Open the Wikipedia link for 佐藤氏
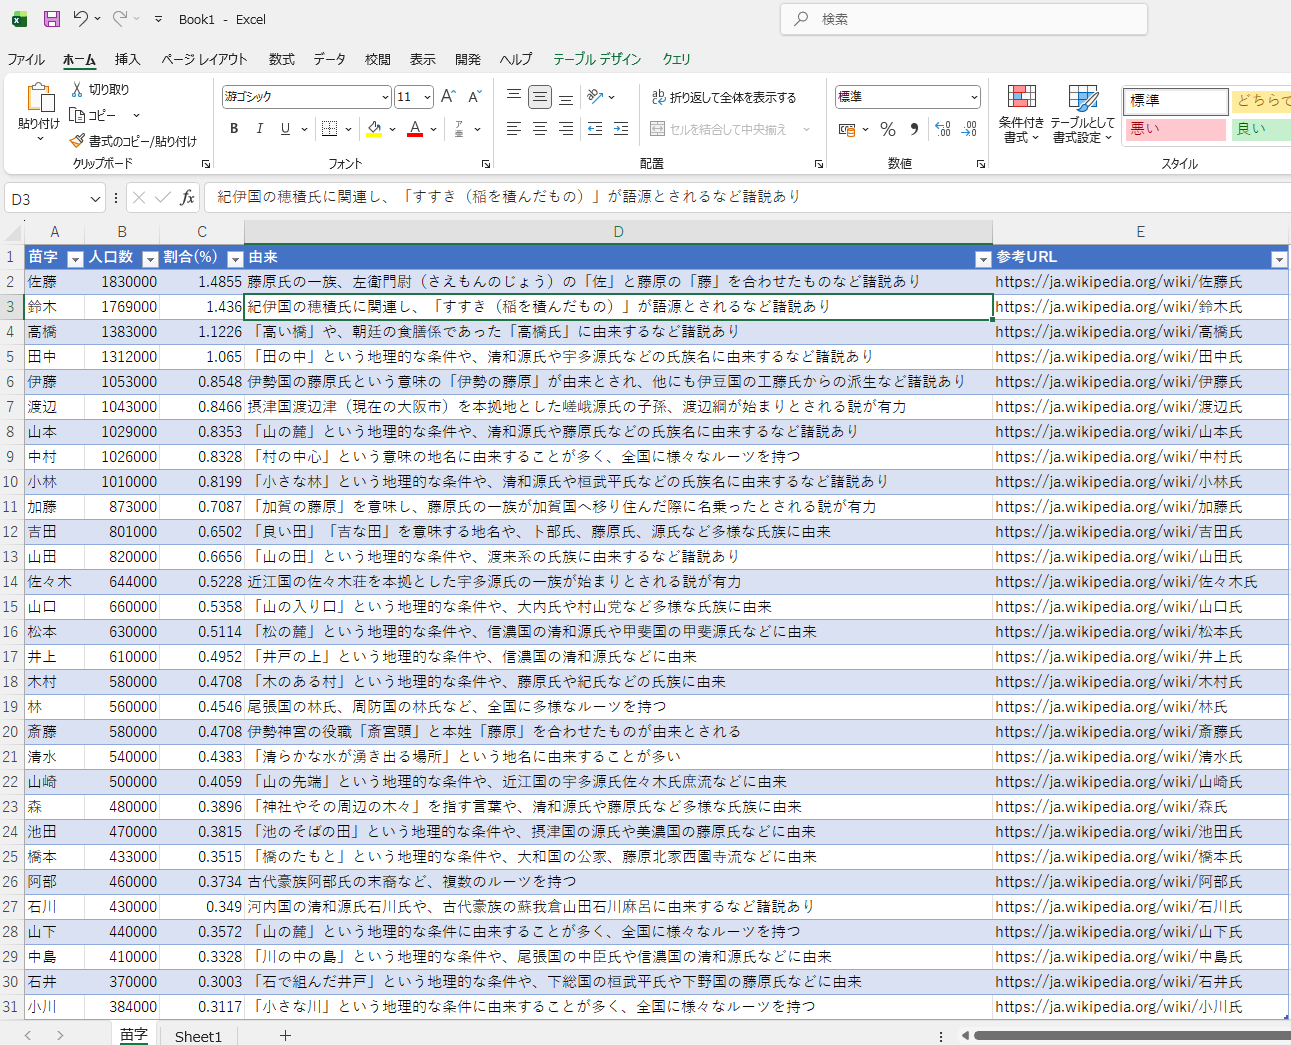This screenshot has width=1291, height=1045. coord(1118,282)
